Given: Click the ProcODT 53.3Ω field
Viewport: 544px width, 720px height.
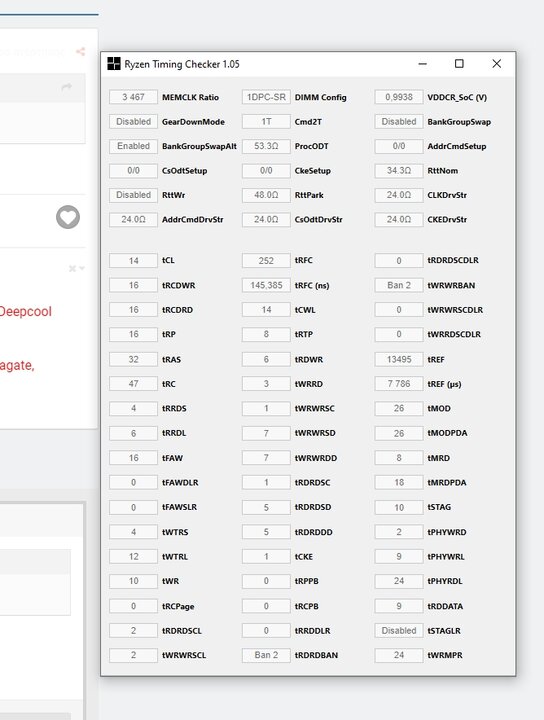Looking at the screenshot, I should click(266, 146).
